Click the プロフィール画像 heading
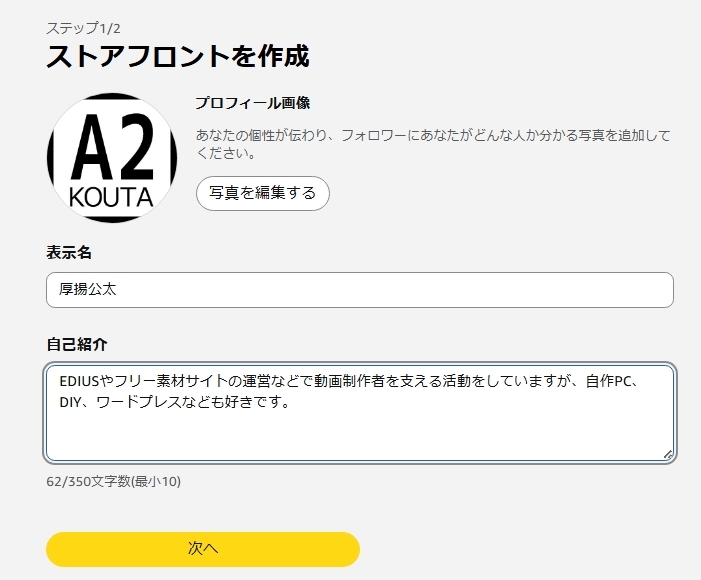 pos(253,103)
